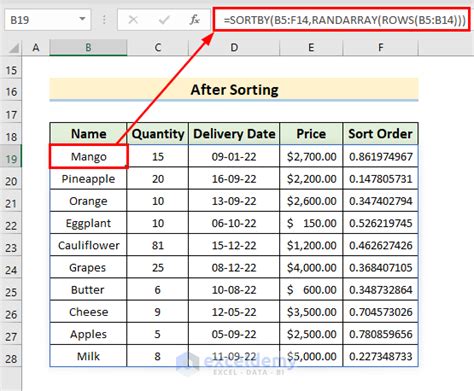474x391 pixels.
Task: Select the Orange cell
Action: click(x=88, y=201)
